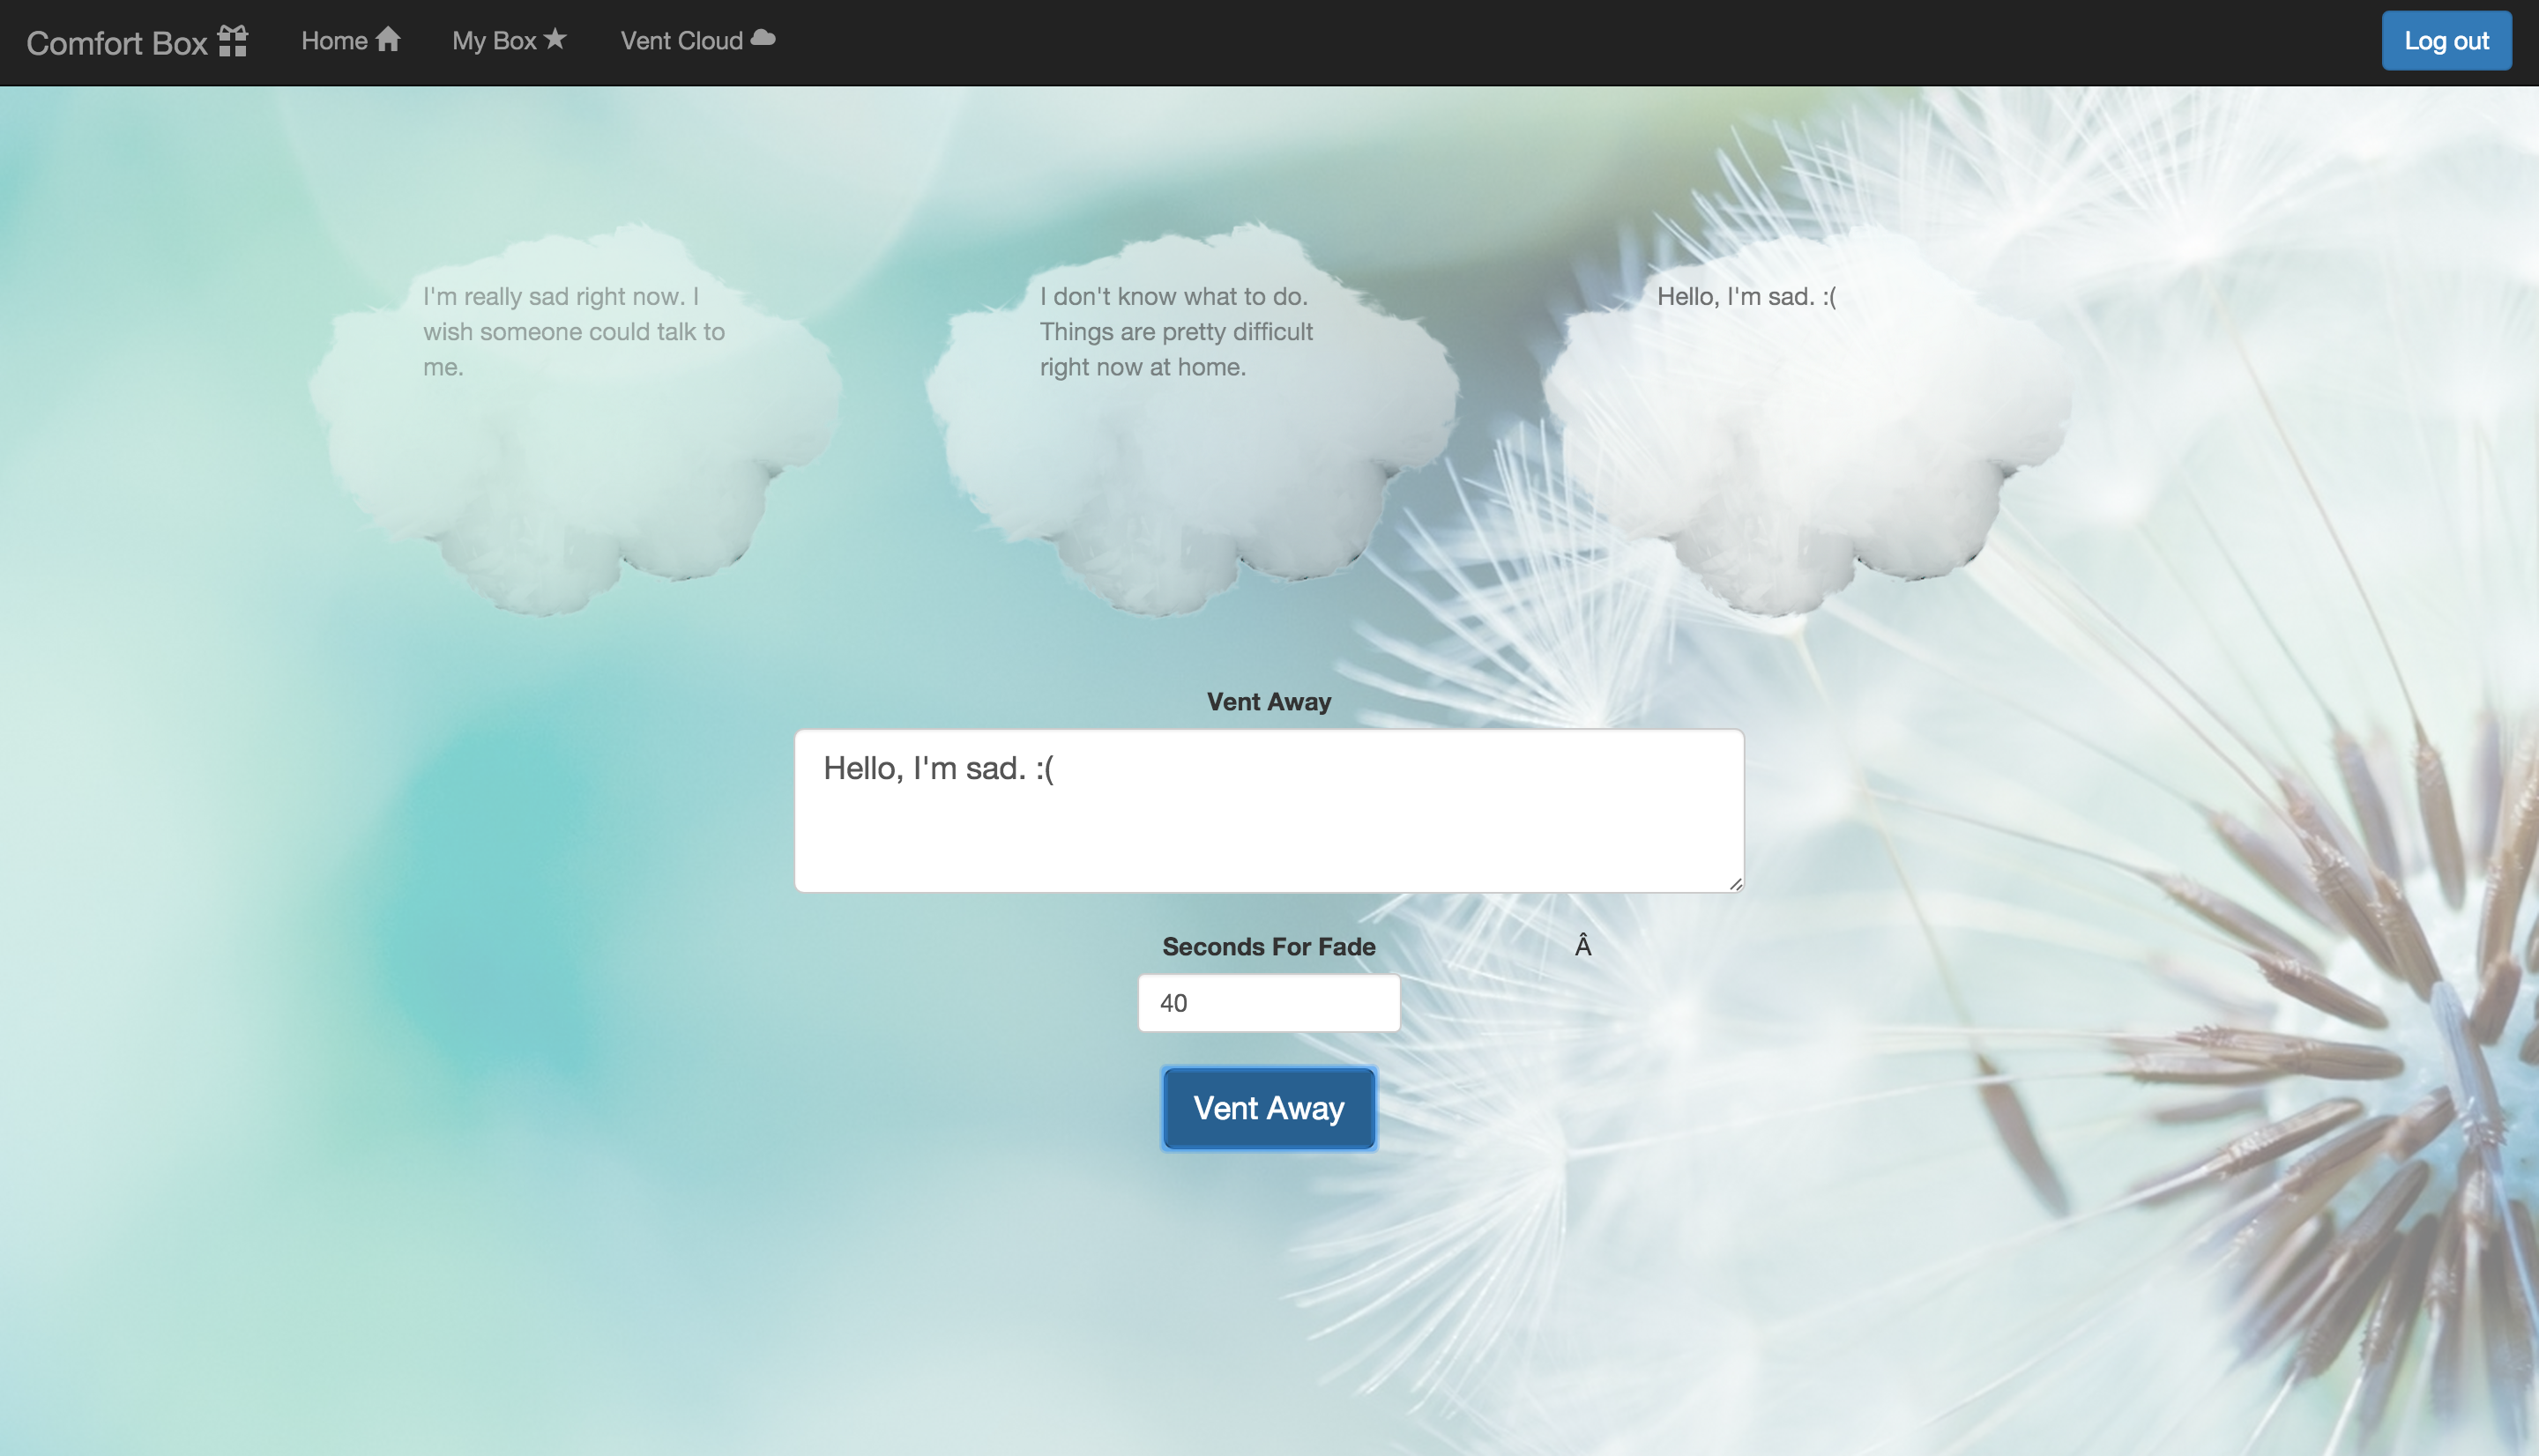
Task: Click the house icon next to Home
Action: [388, 39]
